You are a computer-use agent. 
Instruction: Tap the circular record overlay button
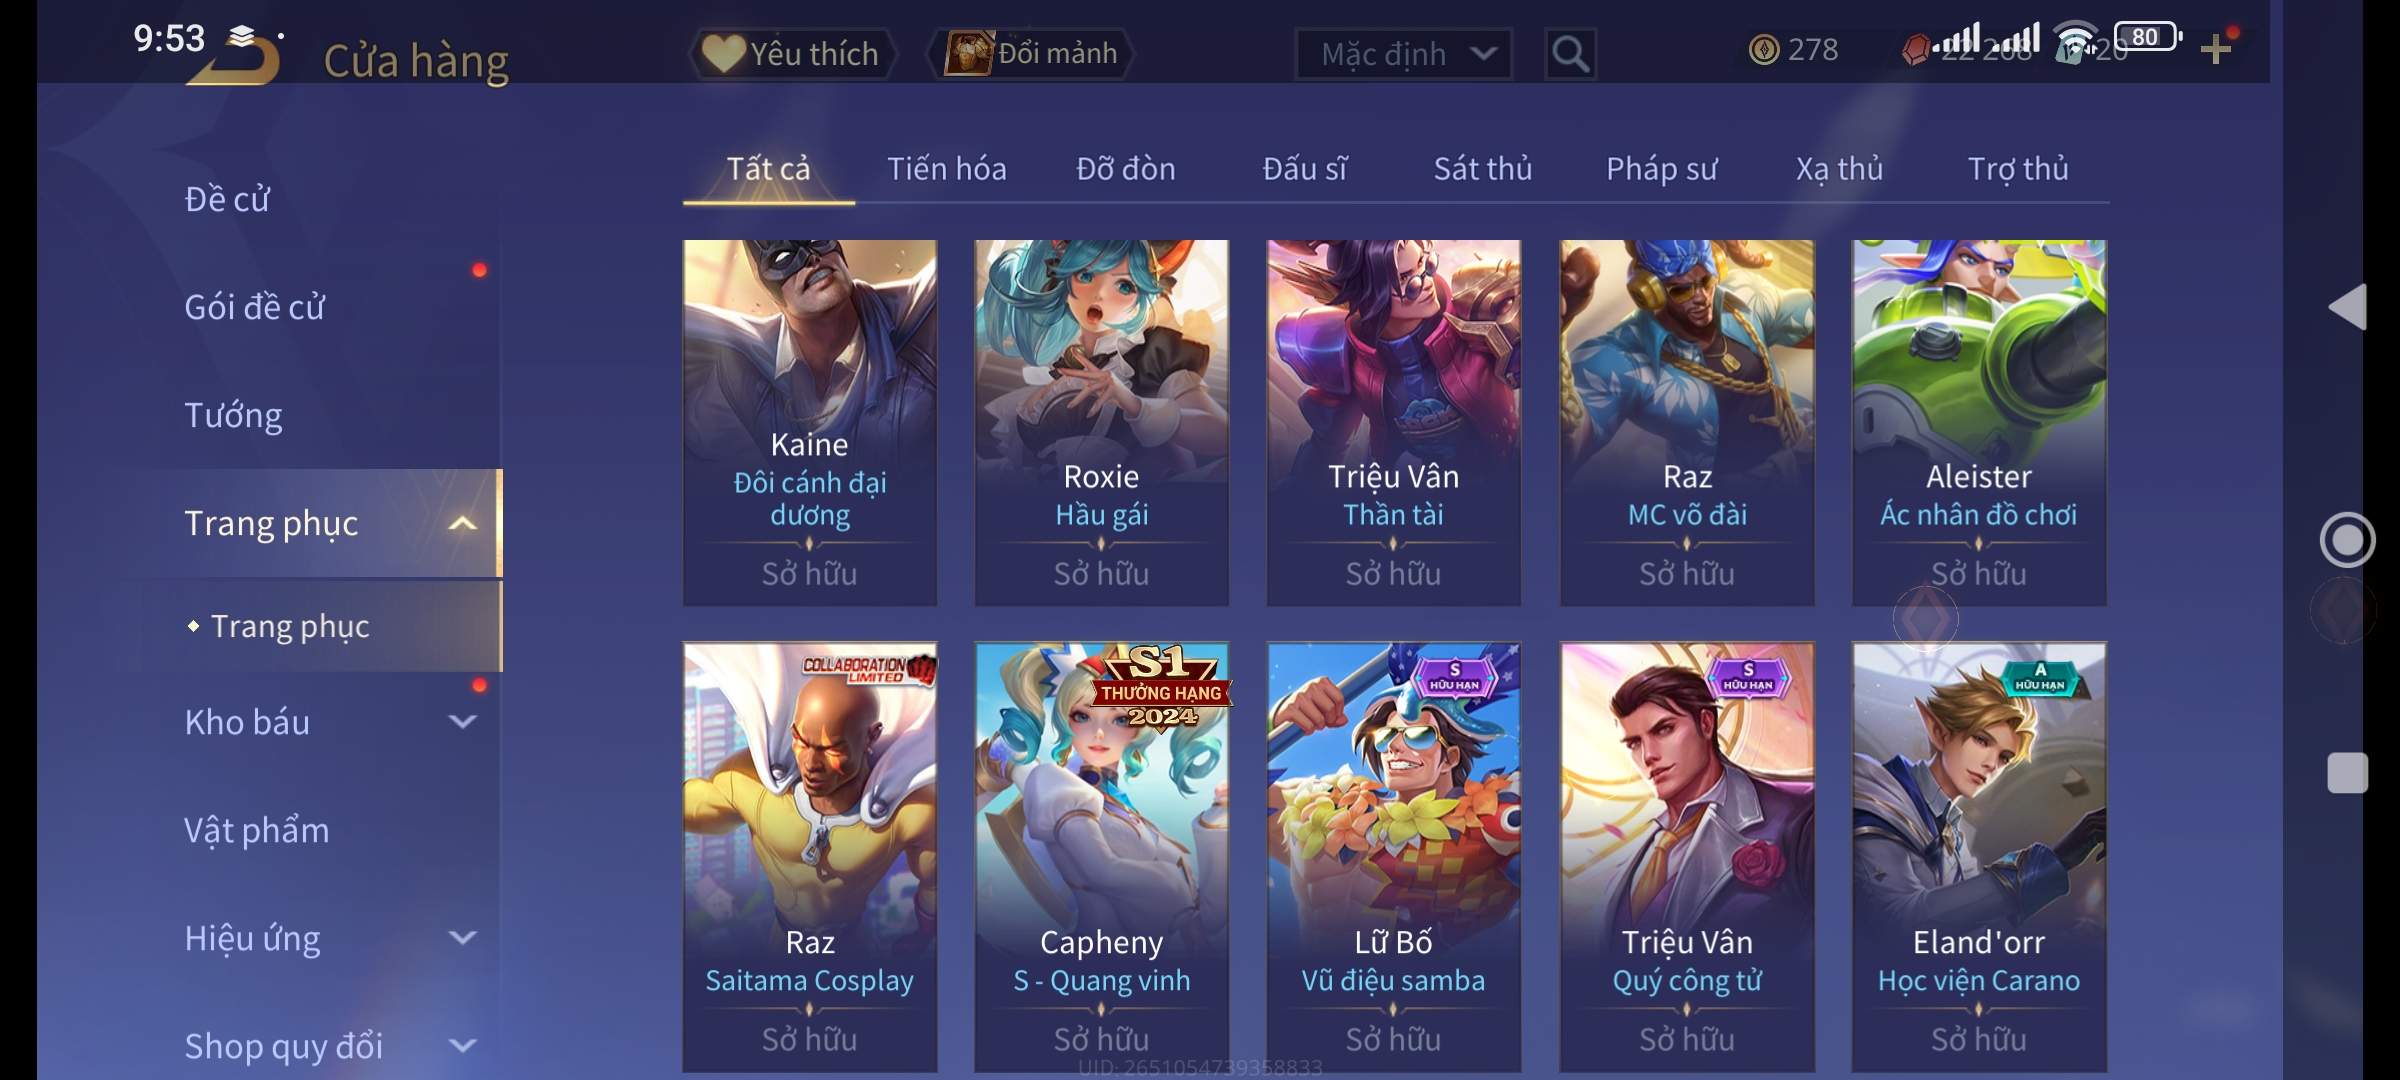[2347, 540]
